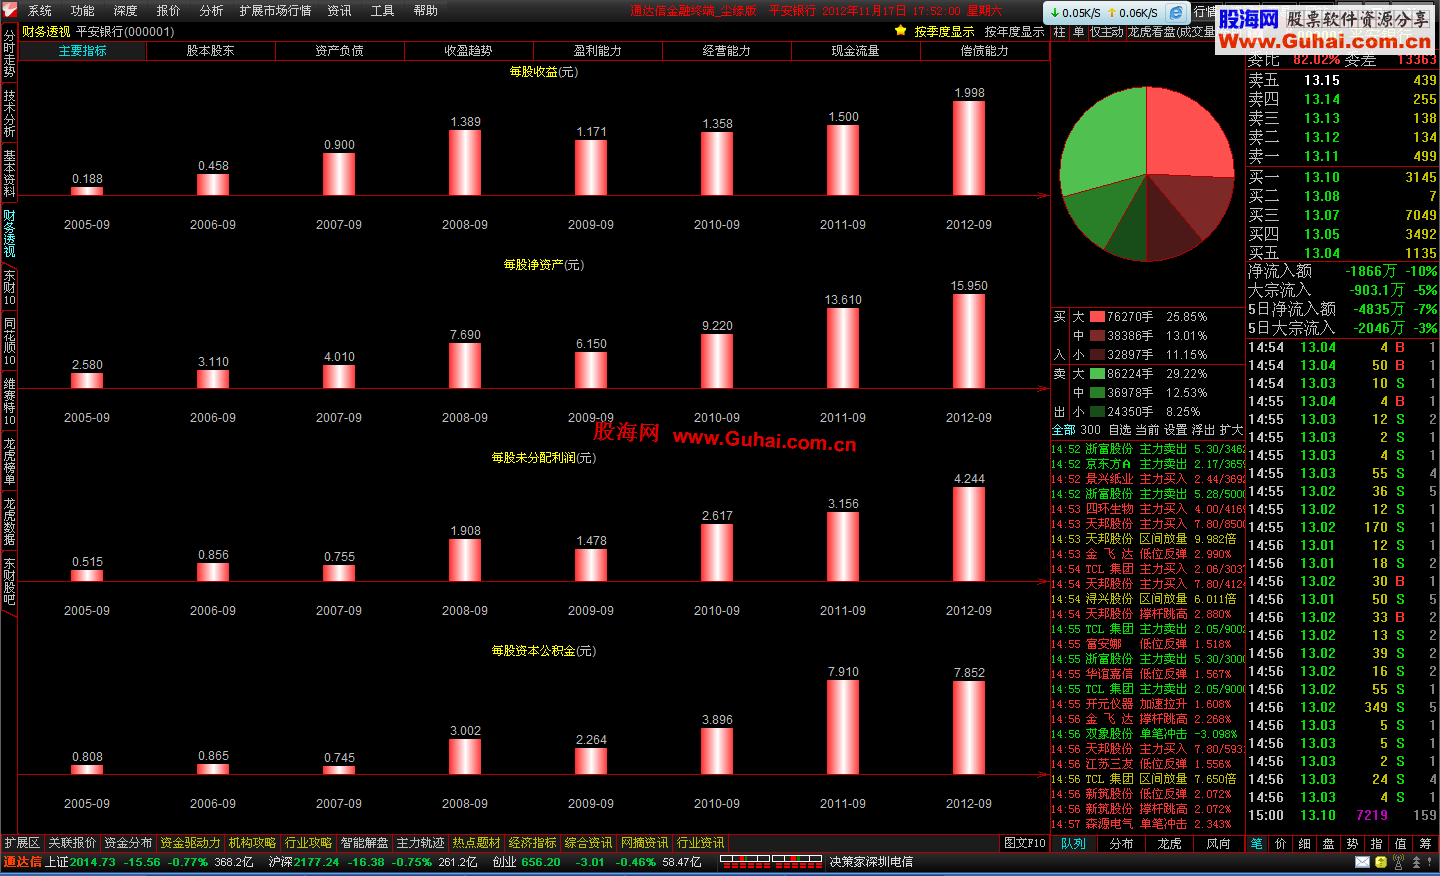Select the 分布 tab below monitor list
1440x876 pixels.
click(x=1122, y=844)
